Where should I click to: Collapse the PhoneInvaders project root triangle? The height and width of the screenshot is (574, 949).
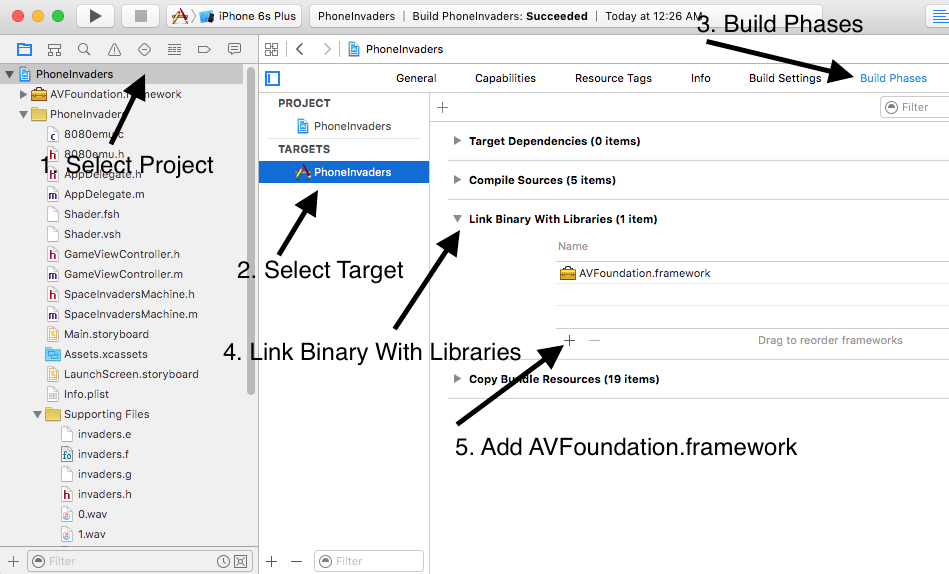pyautogui.click(x=9, y=74)
